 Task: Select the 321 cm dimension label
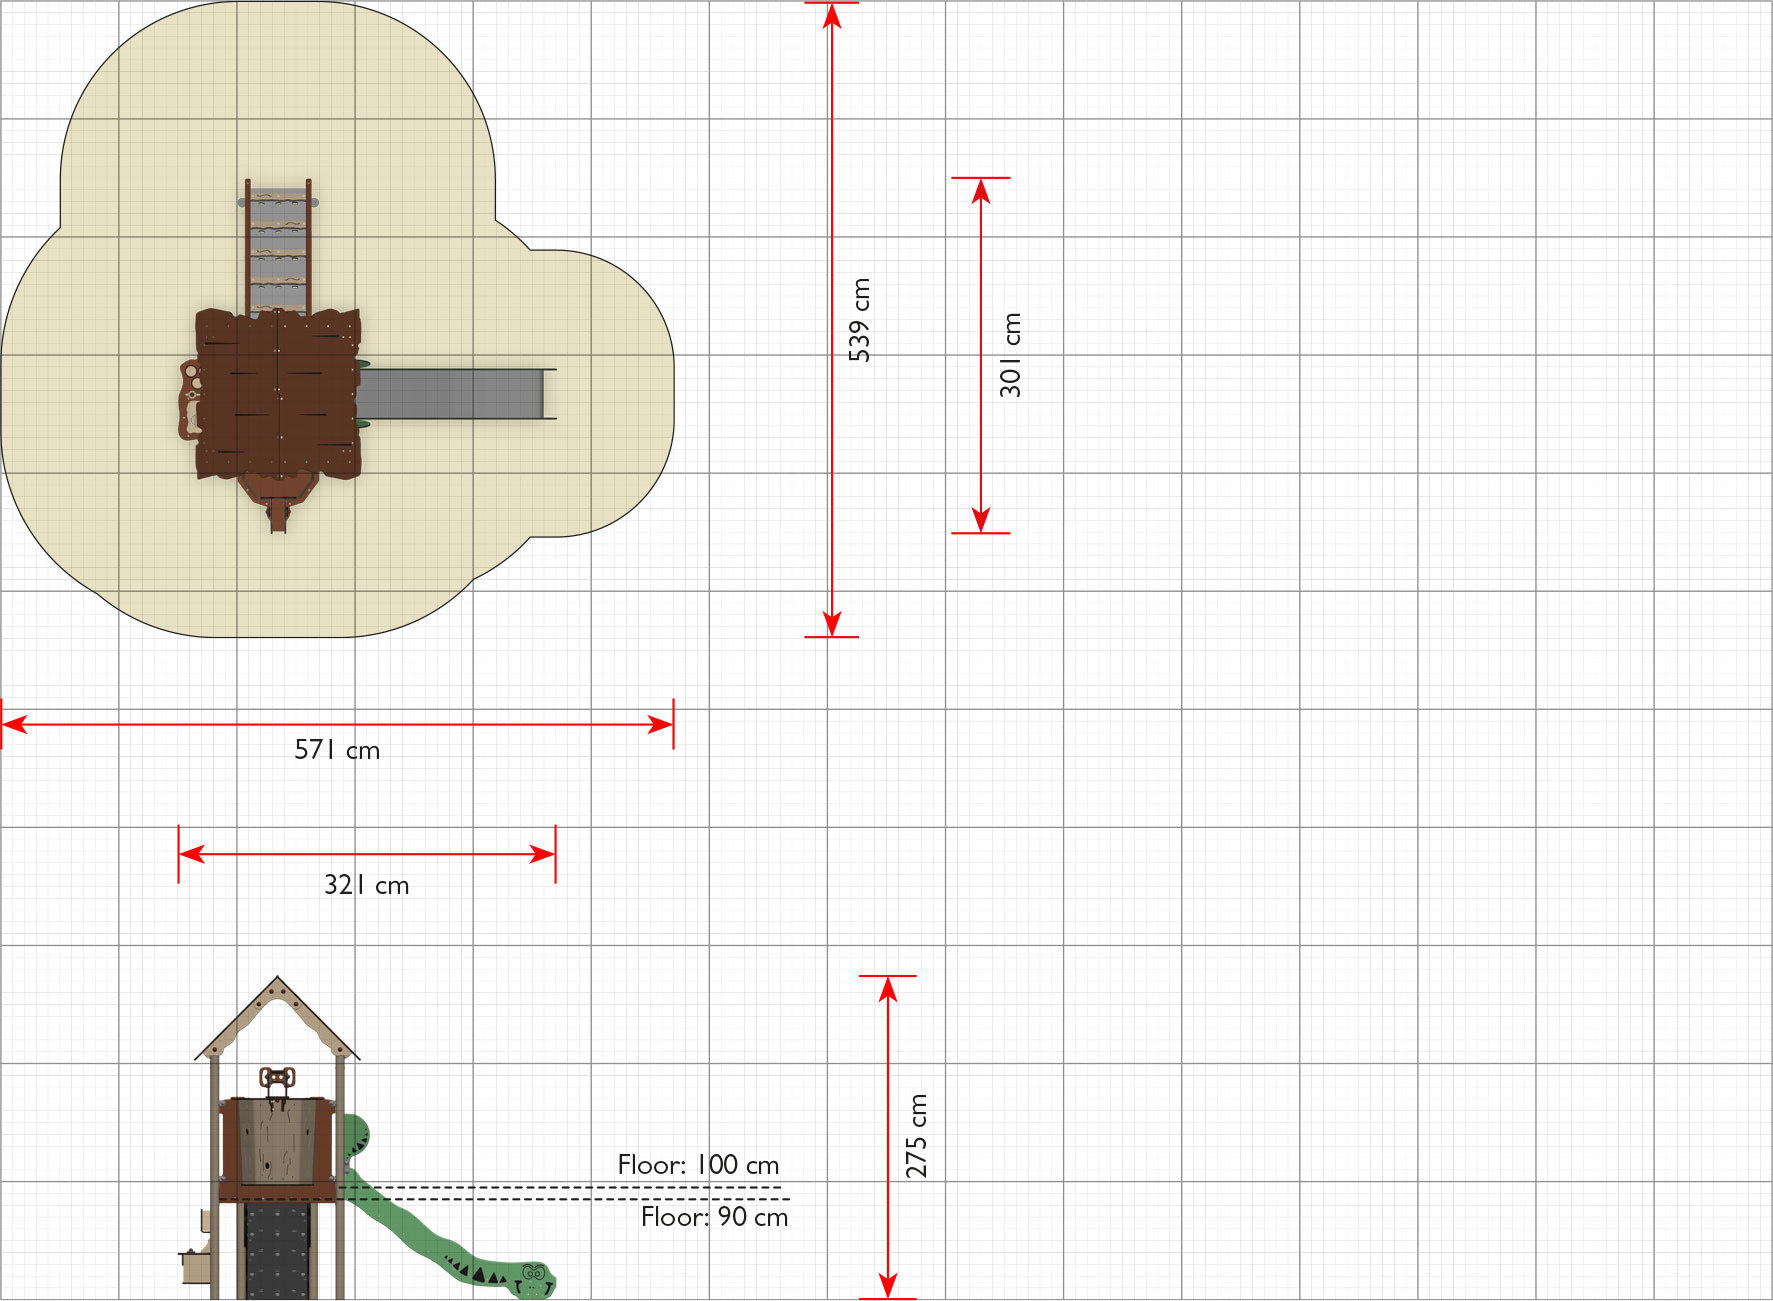click(366, 885)
